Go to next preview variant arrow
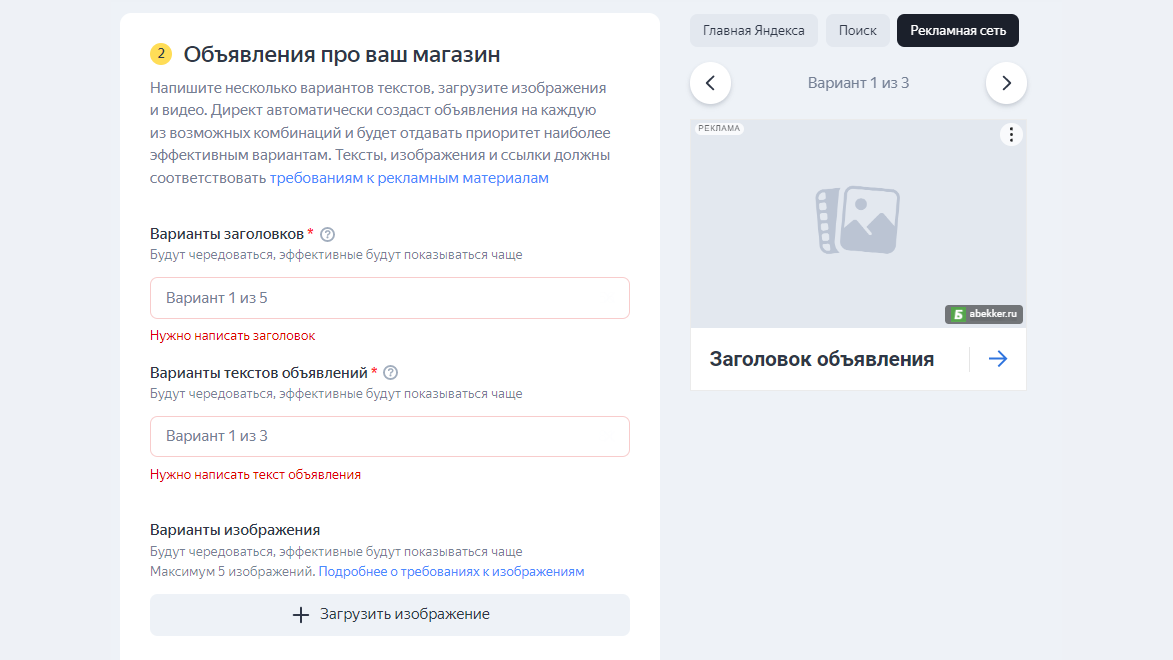This screenshot has width=1173, height=660. [x=1006, y=83]
